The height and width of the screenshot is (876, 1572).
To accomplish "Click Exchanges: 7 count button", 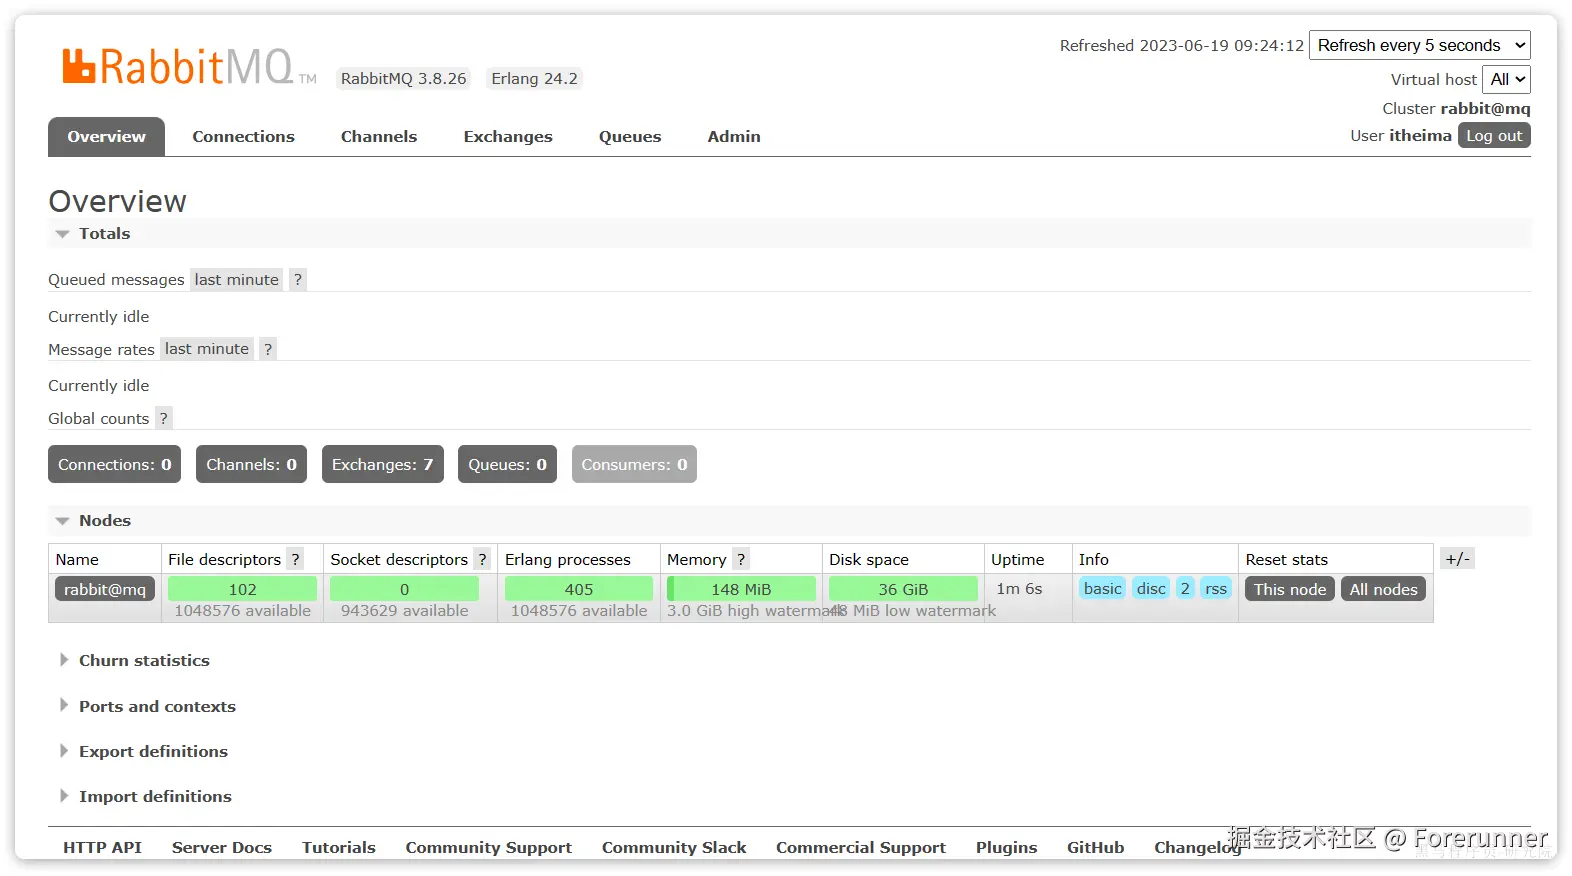I will coord(382,464).
